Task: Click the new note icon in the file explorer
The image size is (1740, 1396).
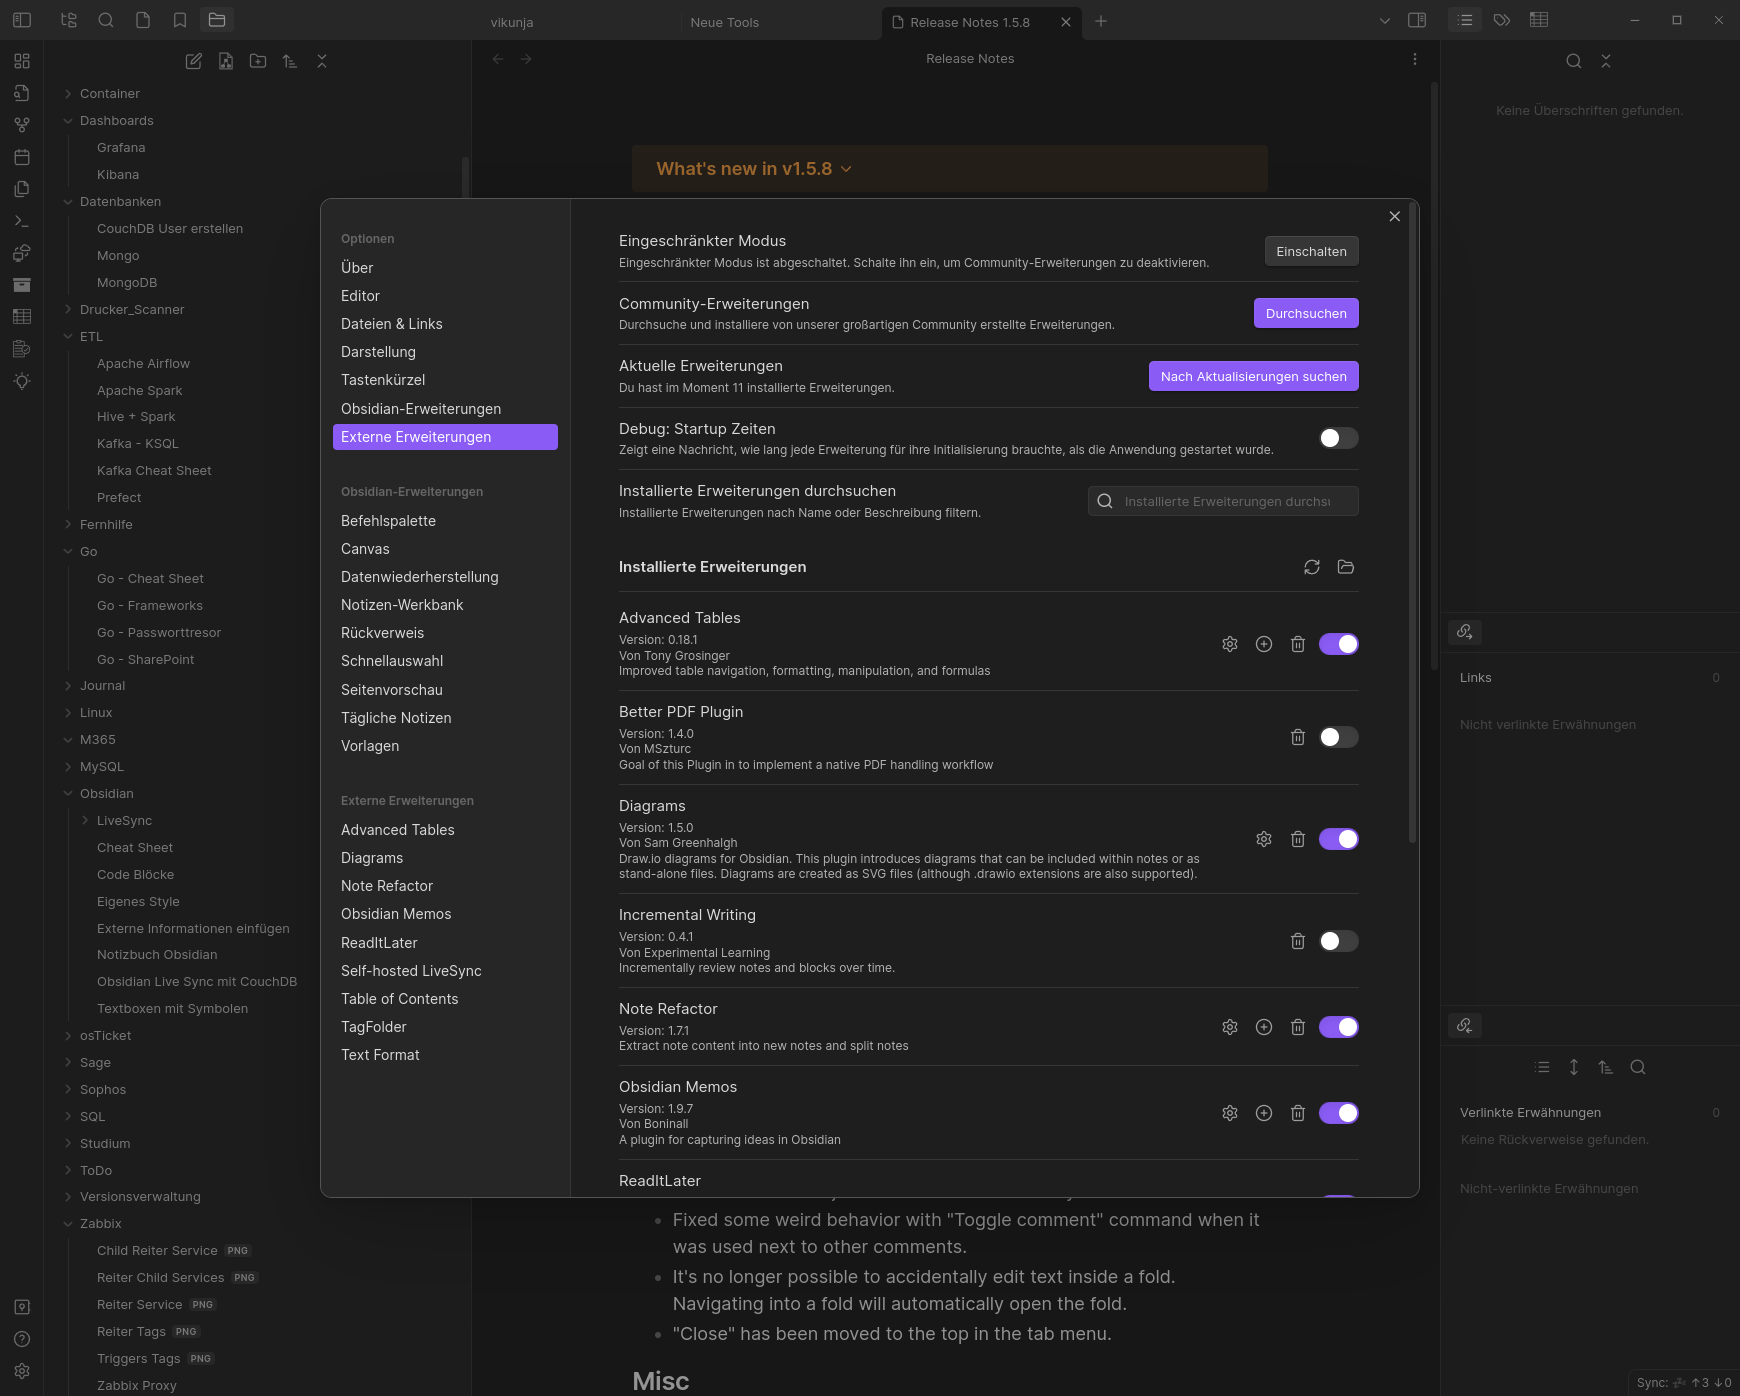Action: coord(194,61)
